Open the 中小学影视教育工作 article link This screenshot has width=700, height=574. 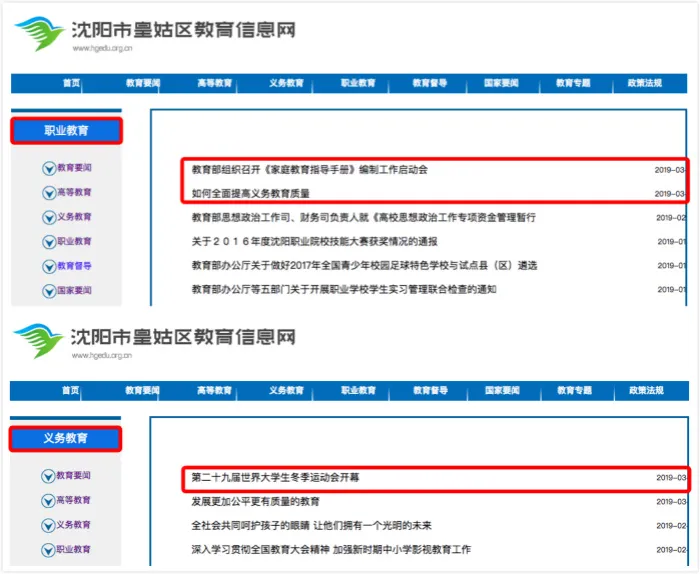(x=331, y=549)
